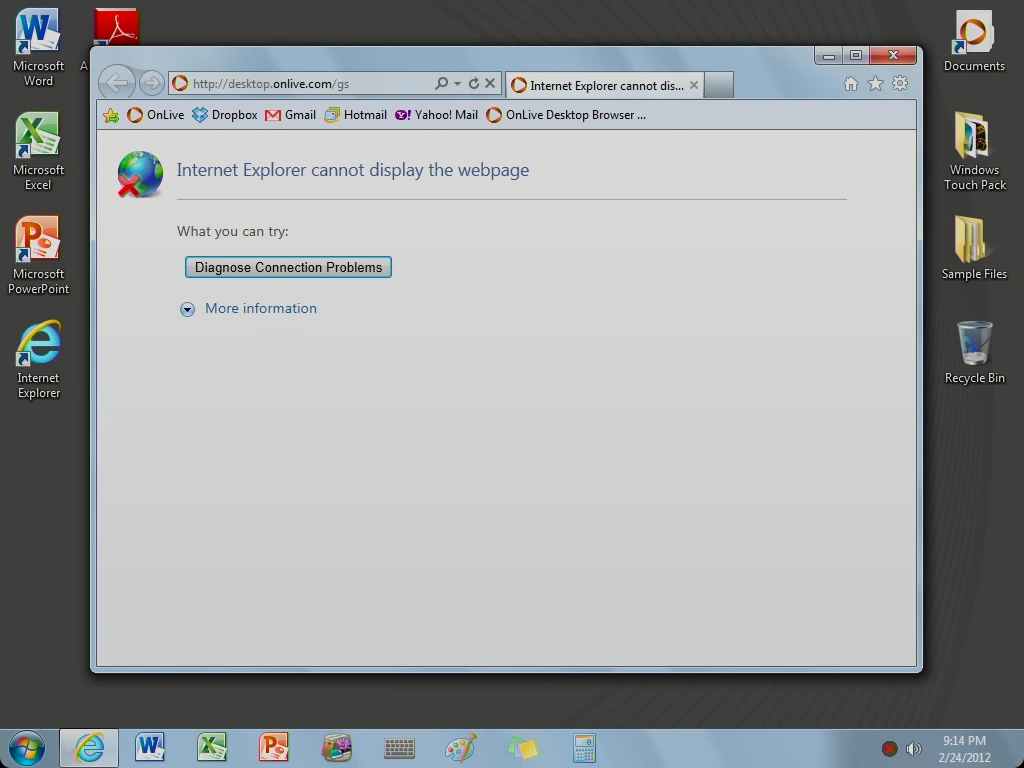1024x768 pixels.
Task: Launch Paint from the taskbar palette icon
Action: click(x=461, y=748)
